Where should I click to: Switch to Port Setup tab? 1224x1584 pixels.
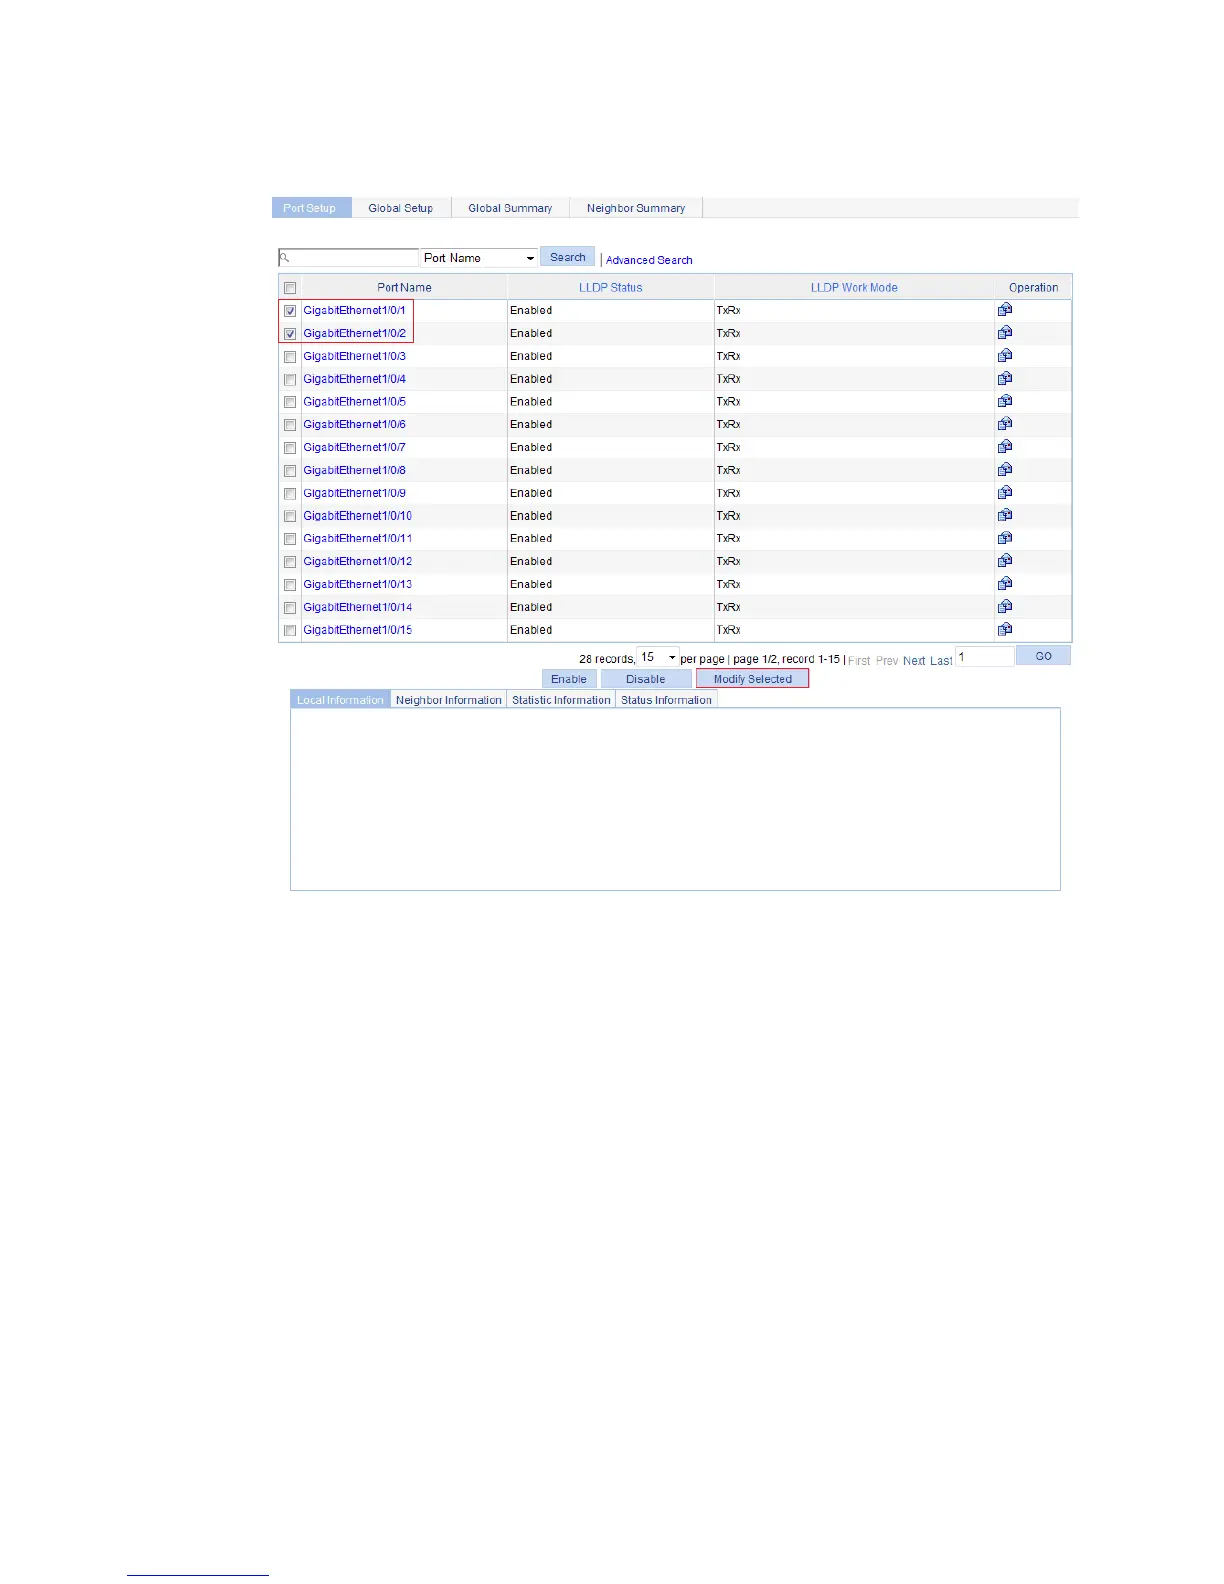click(310, 208)
